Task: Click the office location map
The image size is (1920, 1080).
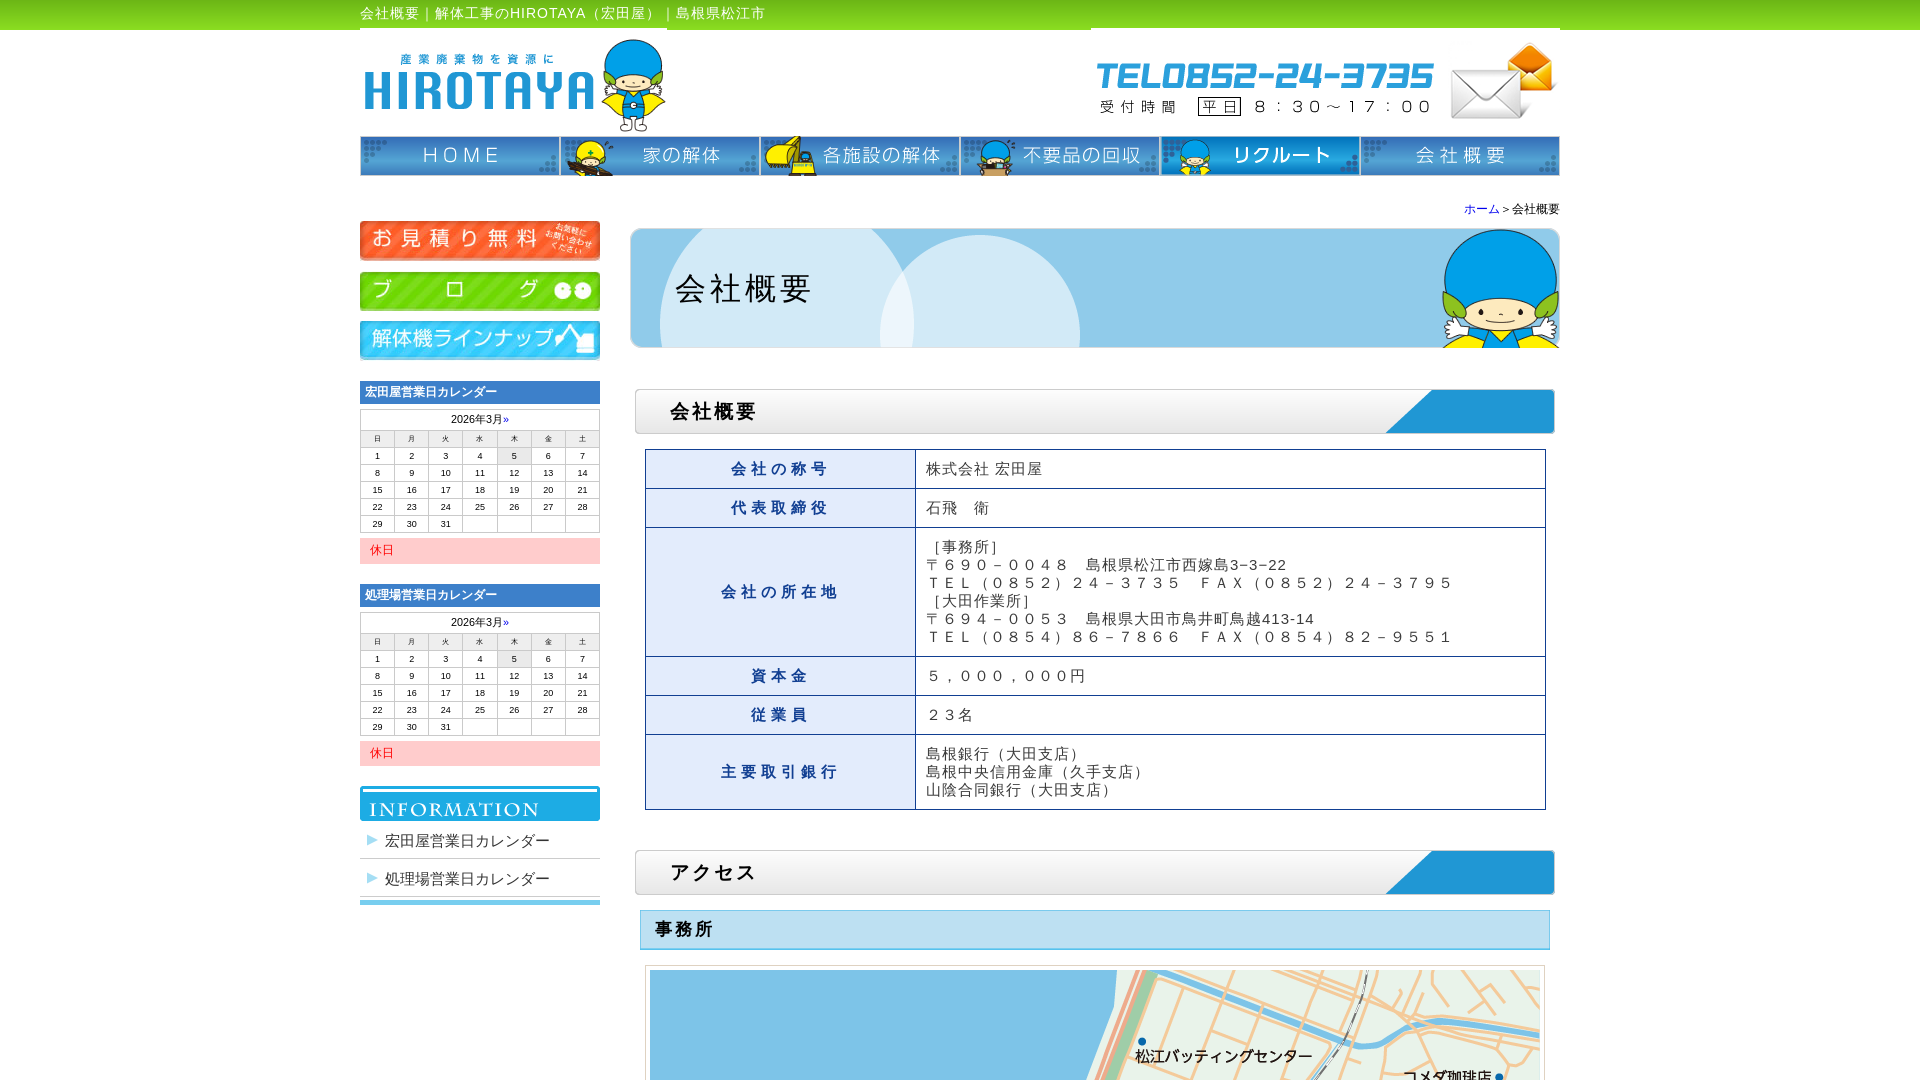Action: (1094, 1025)
